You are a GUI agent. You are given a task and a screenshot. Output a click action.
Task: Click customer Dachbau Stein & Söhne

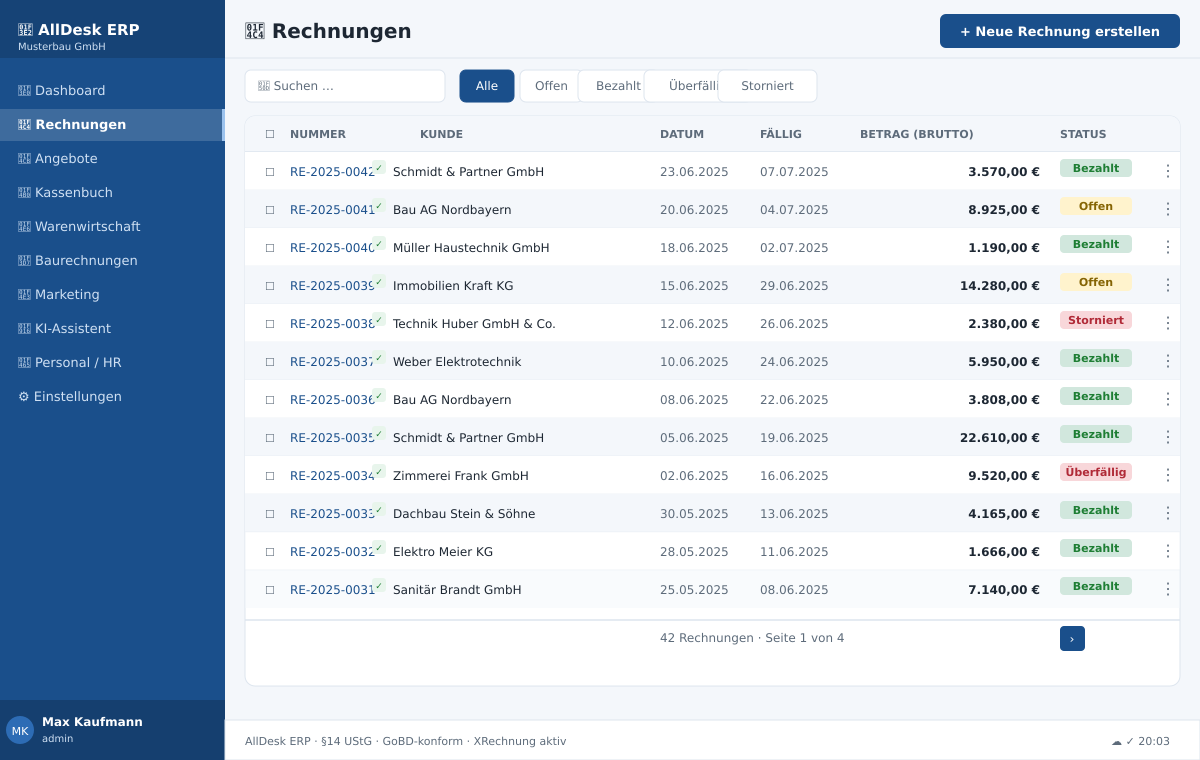[x=464, y=514]
